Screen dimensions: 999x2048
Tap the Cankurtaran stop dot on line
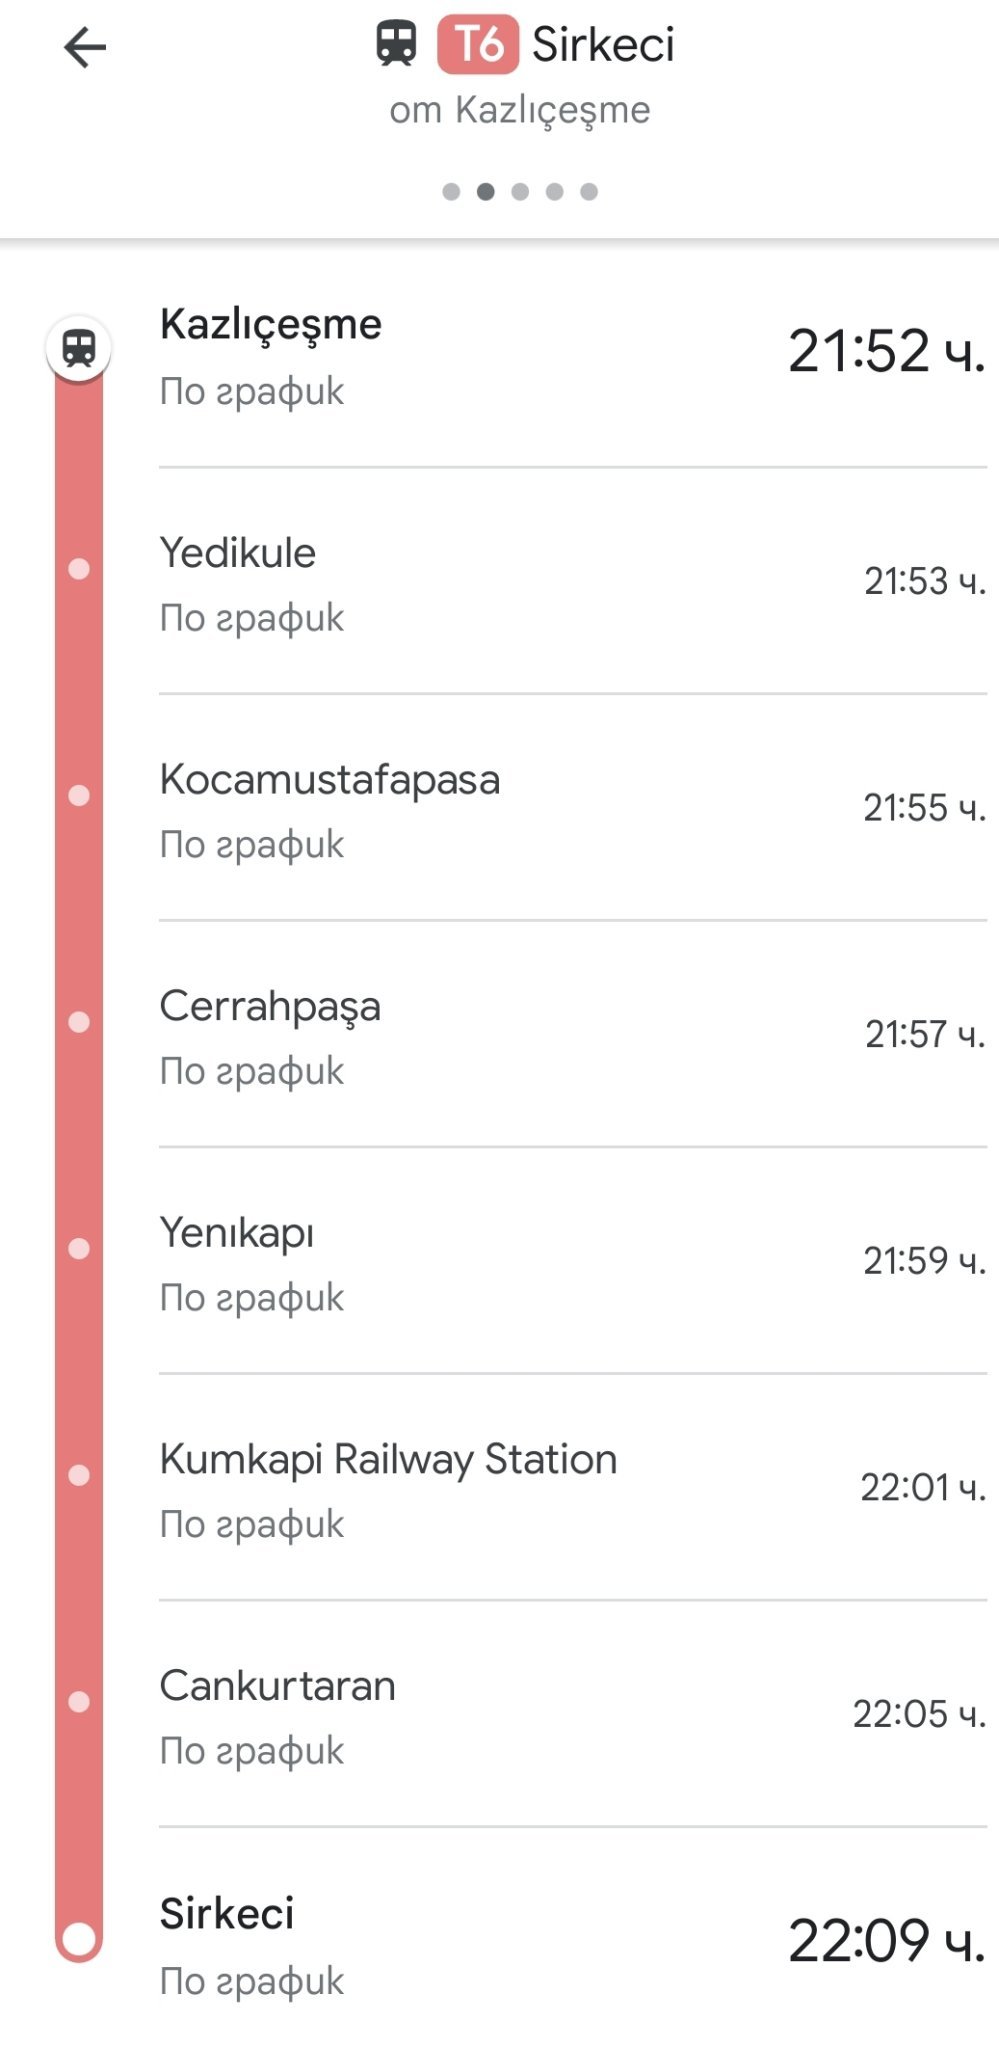coord(79,1702)
